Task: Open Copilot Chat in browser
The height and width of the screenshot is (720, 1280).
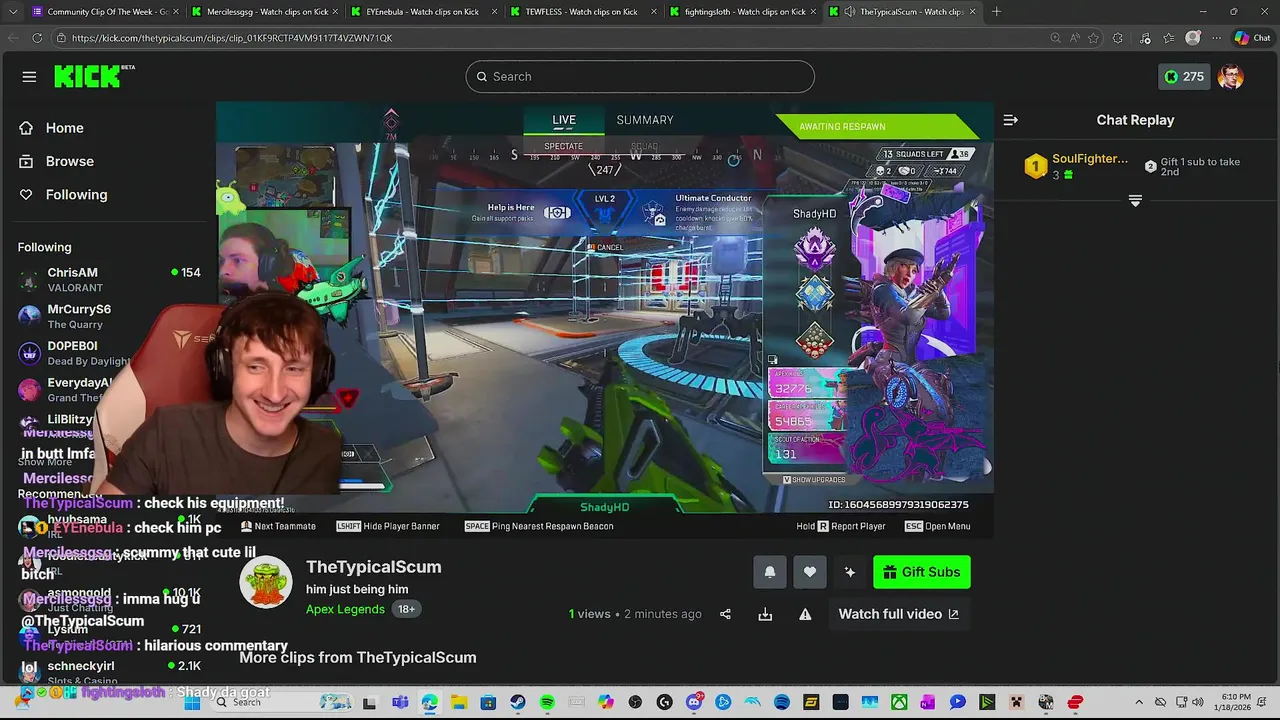Action: click(x=1253, y=38)
